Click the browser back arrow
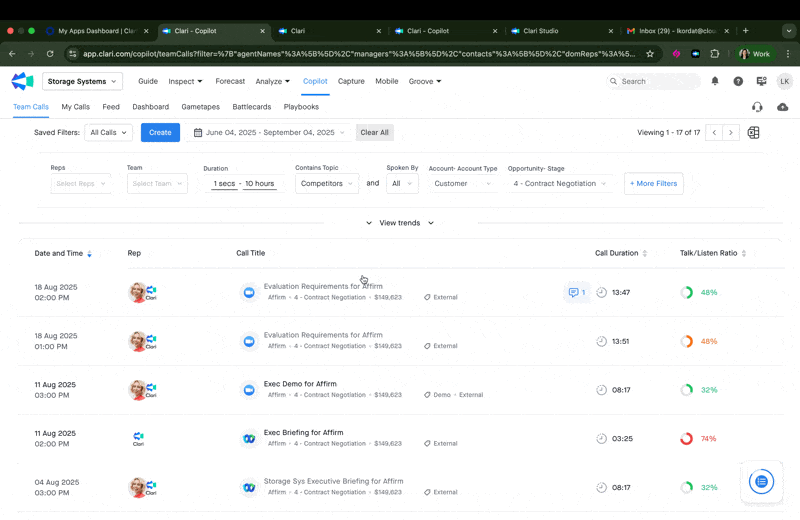This screenshot has width=800, height=520. pos(12,54)
